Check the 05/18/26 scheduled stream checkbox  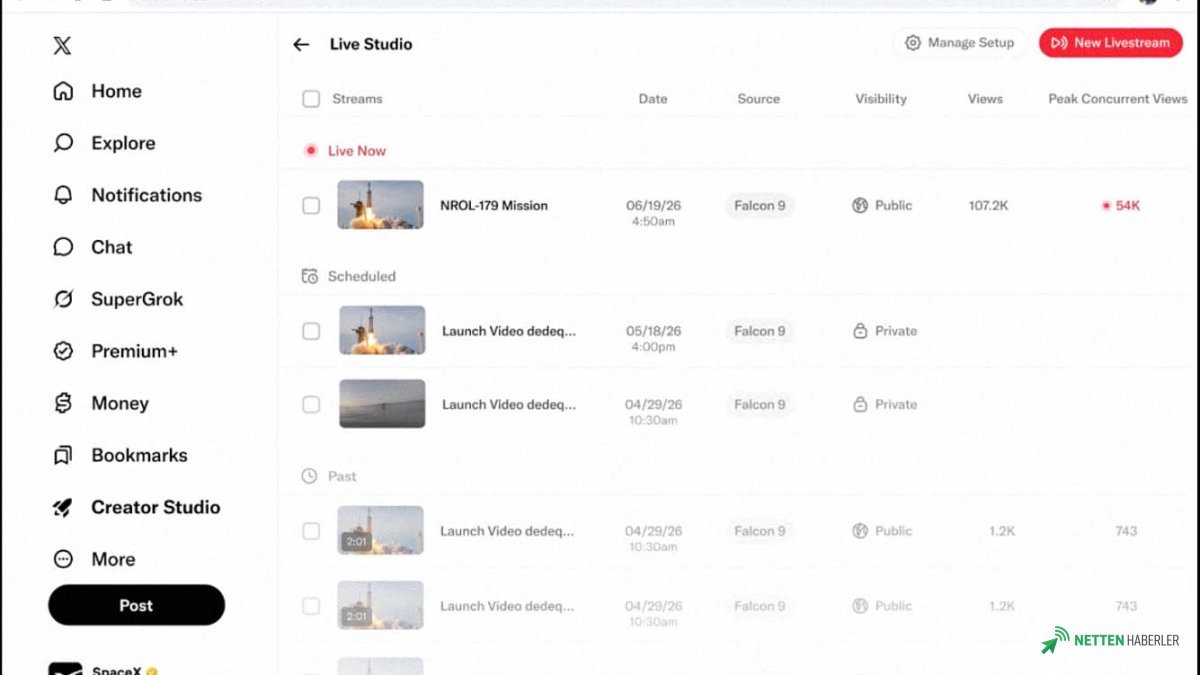pos(311,331)
